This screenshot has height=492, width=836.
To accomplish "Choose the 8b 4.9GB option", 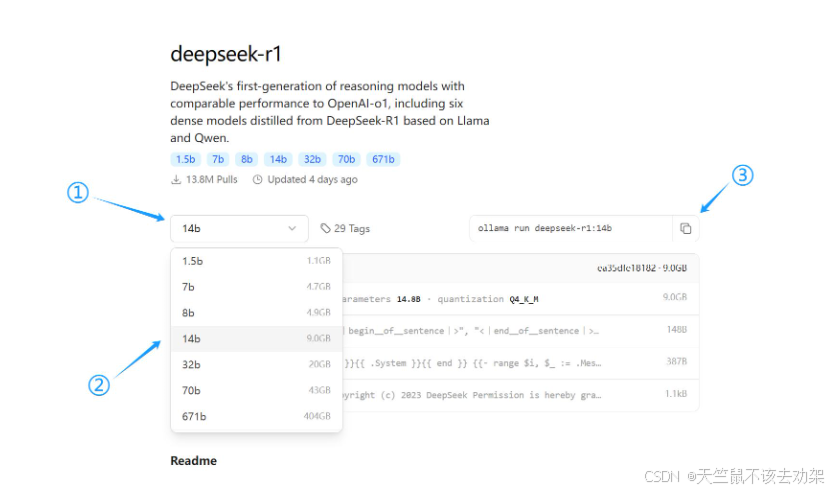I will pyautogui.click(x=256, y=313).
